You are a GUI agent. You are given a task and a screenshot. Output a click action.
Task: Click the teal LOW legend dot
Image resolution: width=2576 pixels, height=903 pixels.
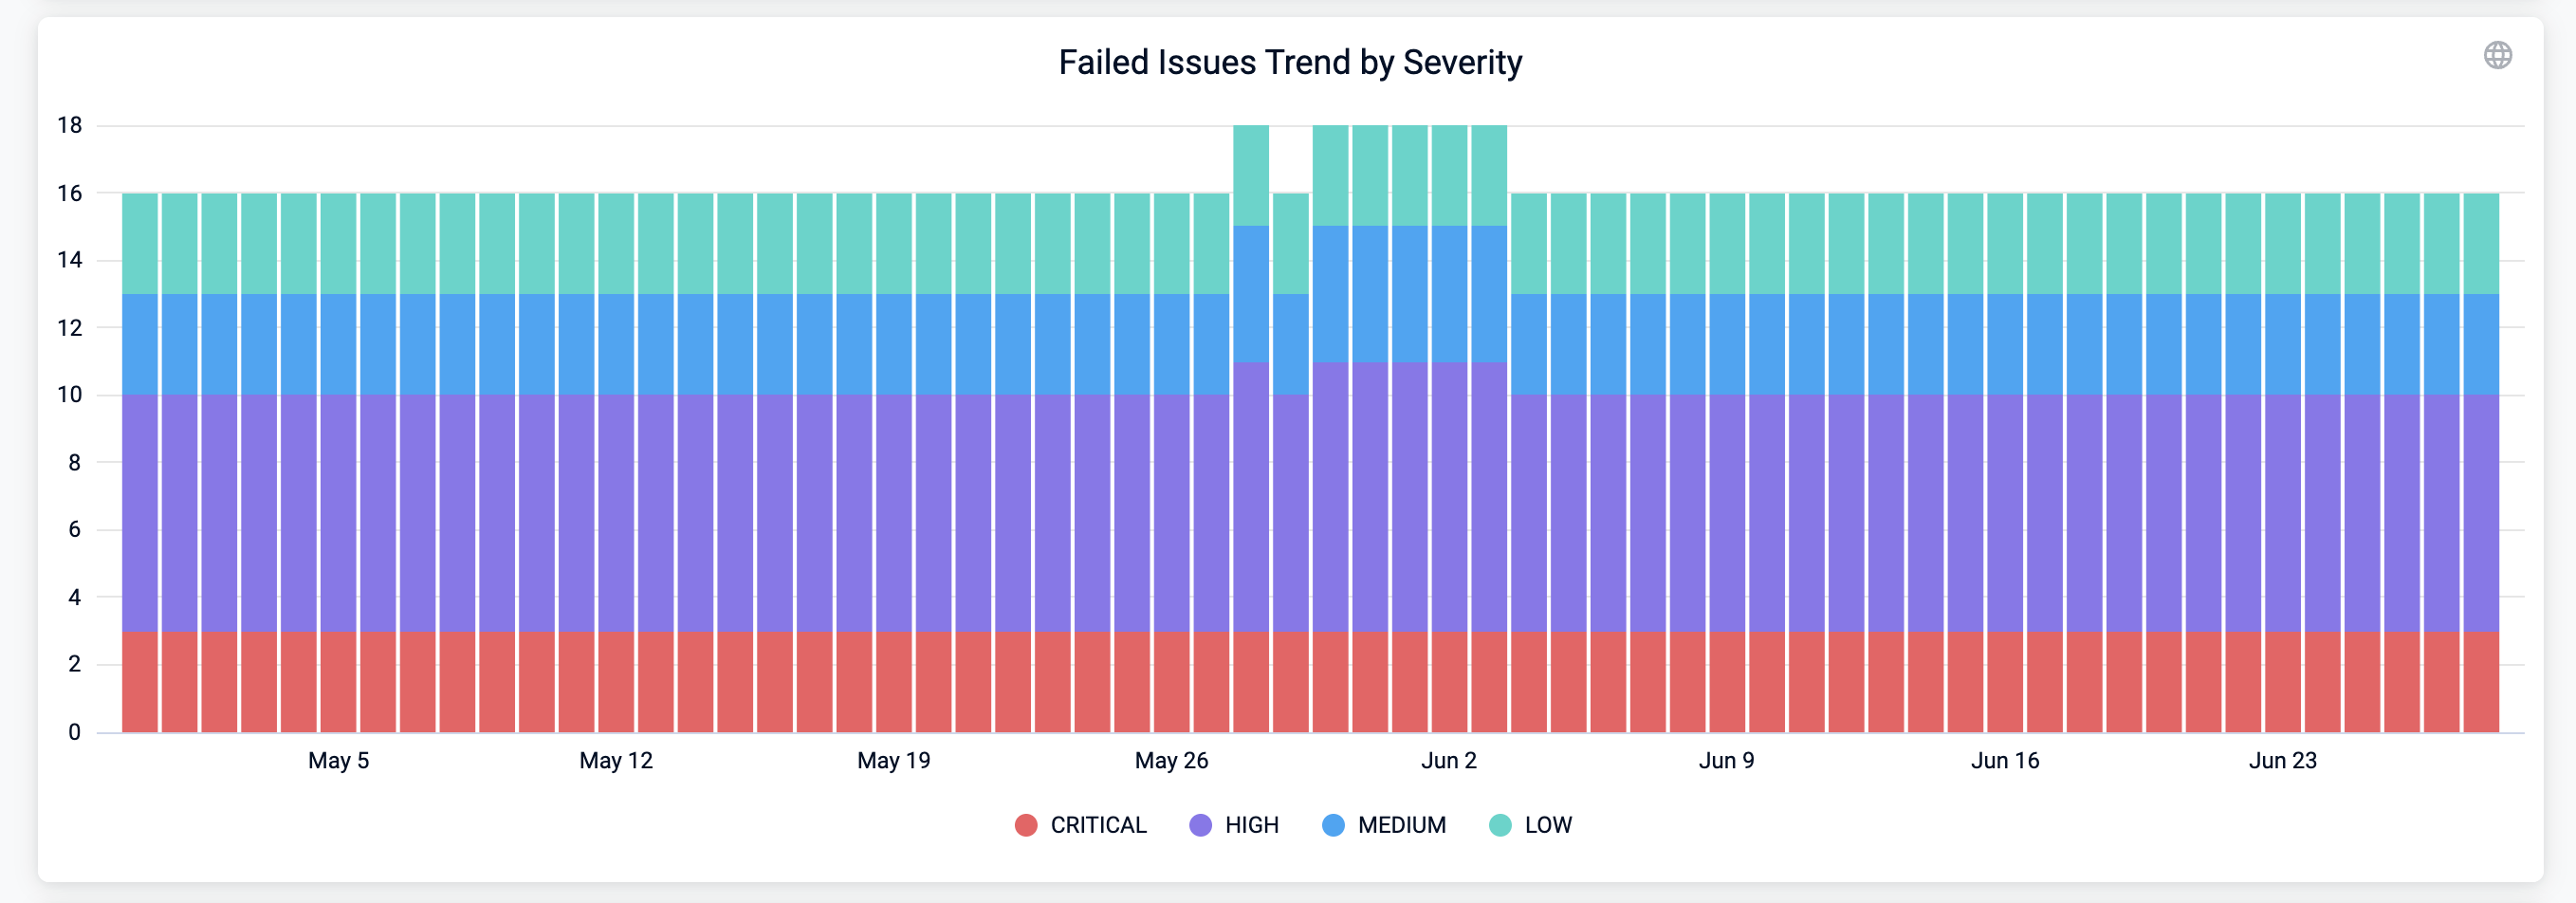tap(1500, 825)
